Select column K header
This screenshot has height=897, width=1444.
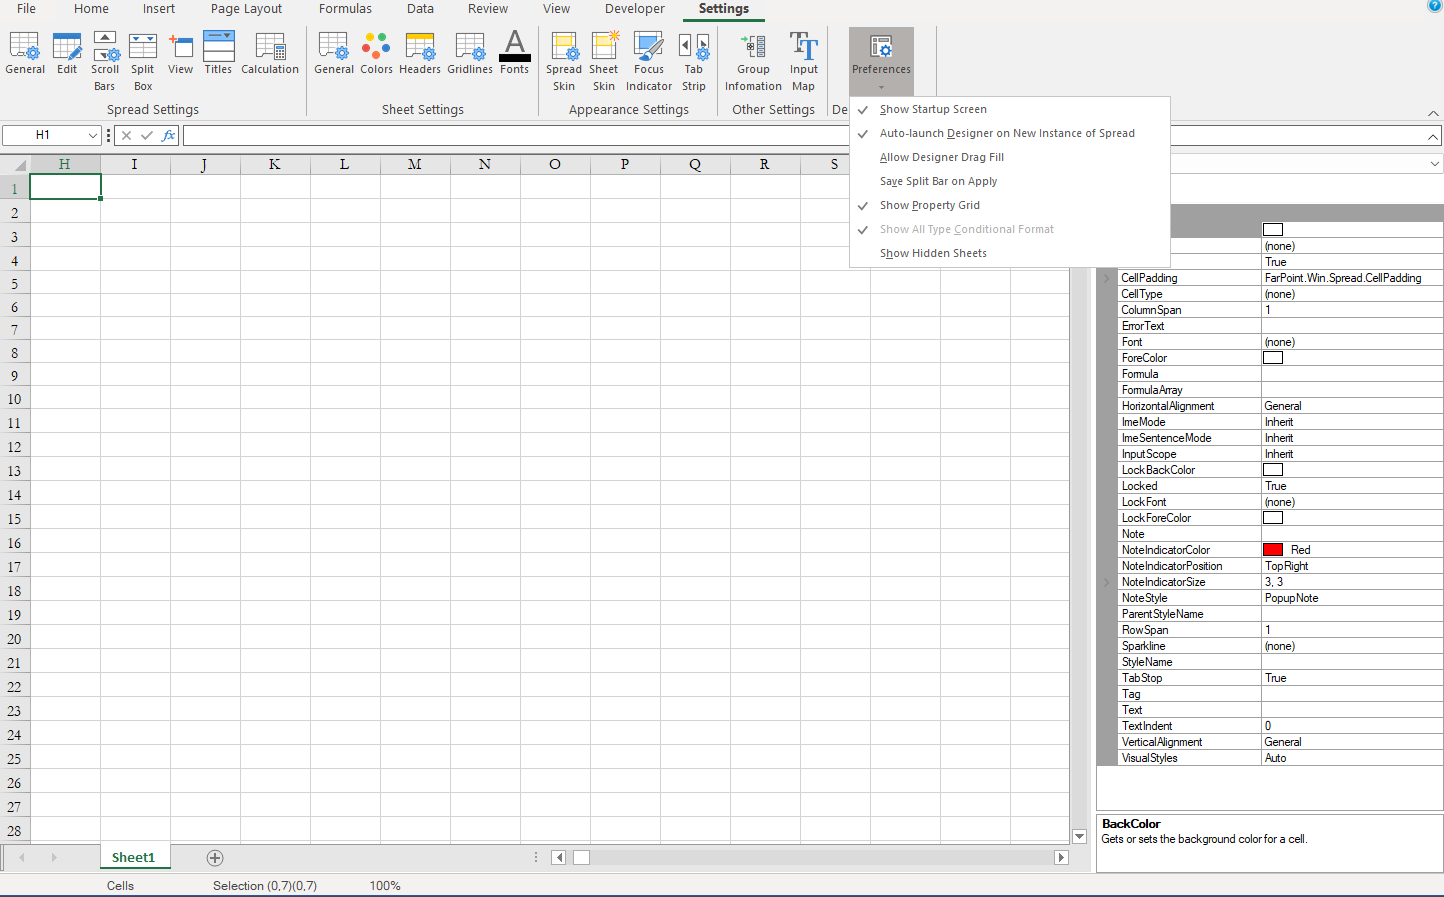click(x=274, y=164)
